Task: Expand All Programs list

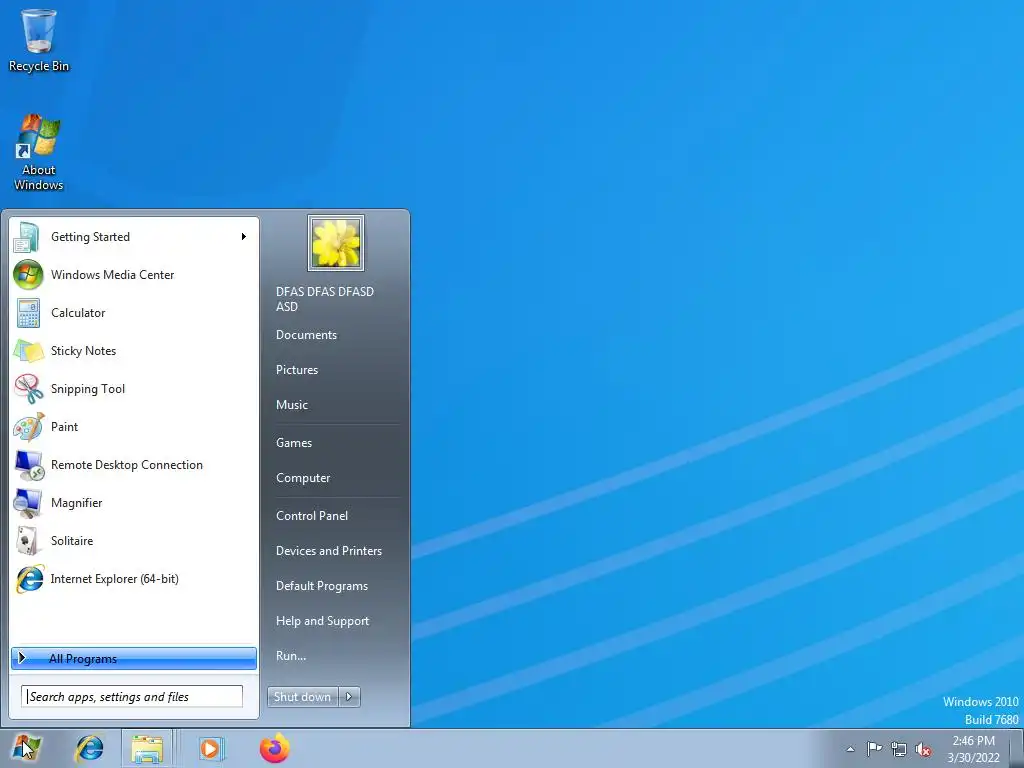Action: click(134, 658)
